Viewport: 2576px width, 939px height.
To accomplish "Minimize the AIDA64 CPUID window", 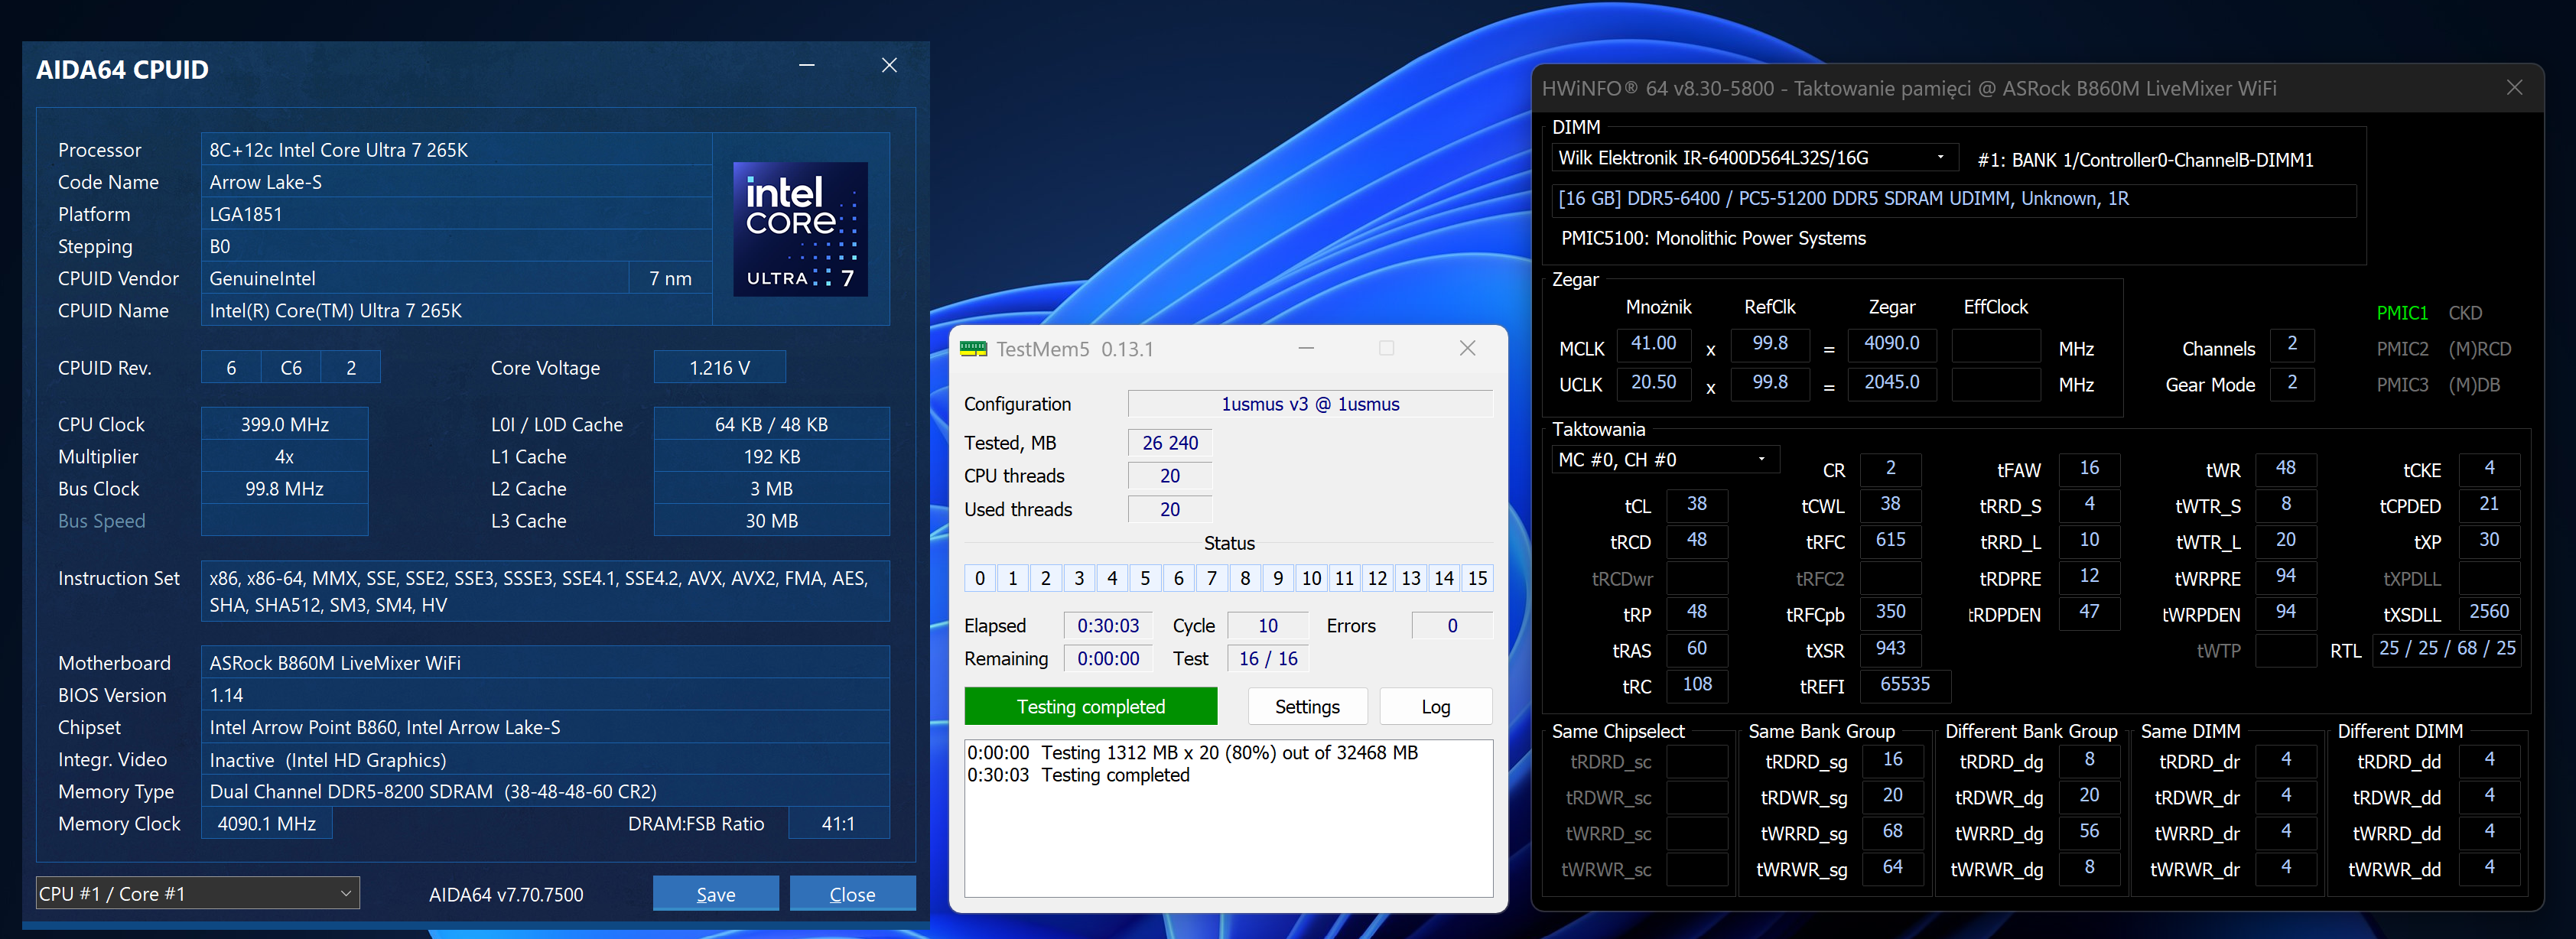I will point(806,66).
